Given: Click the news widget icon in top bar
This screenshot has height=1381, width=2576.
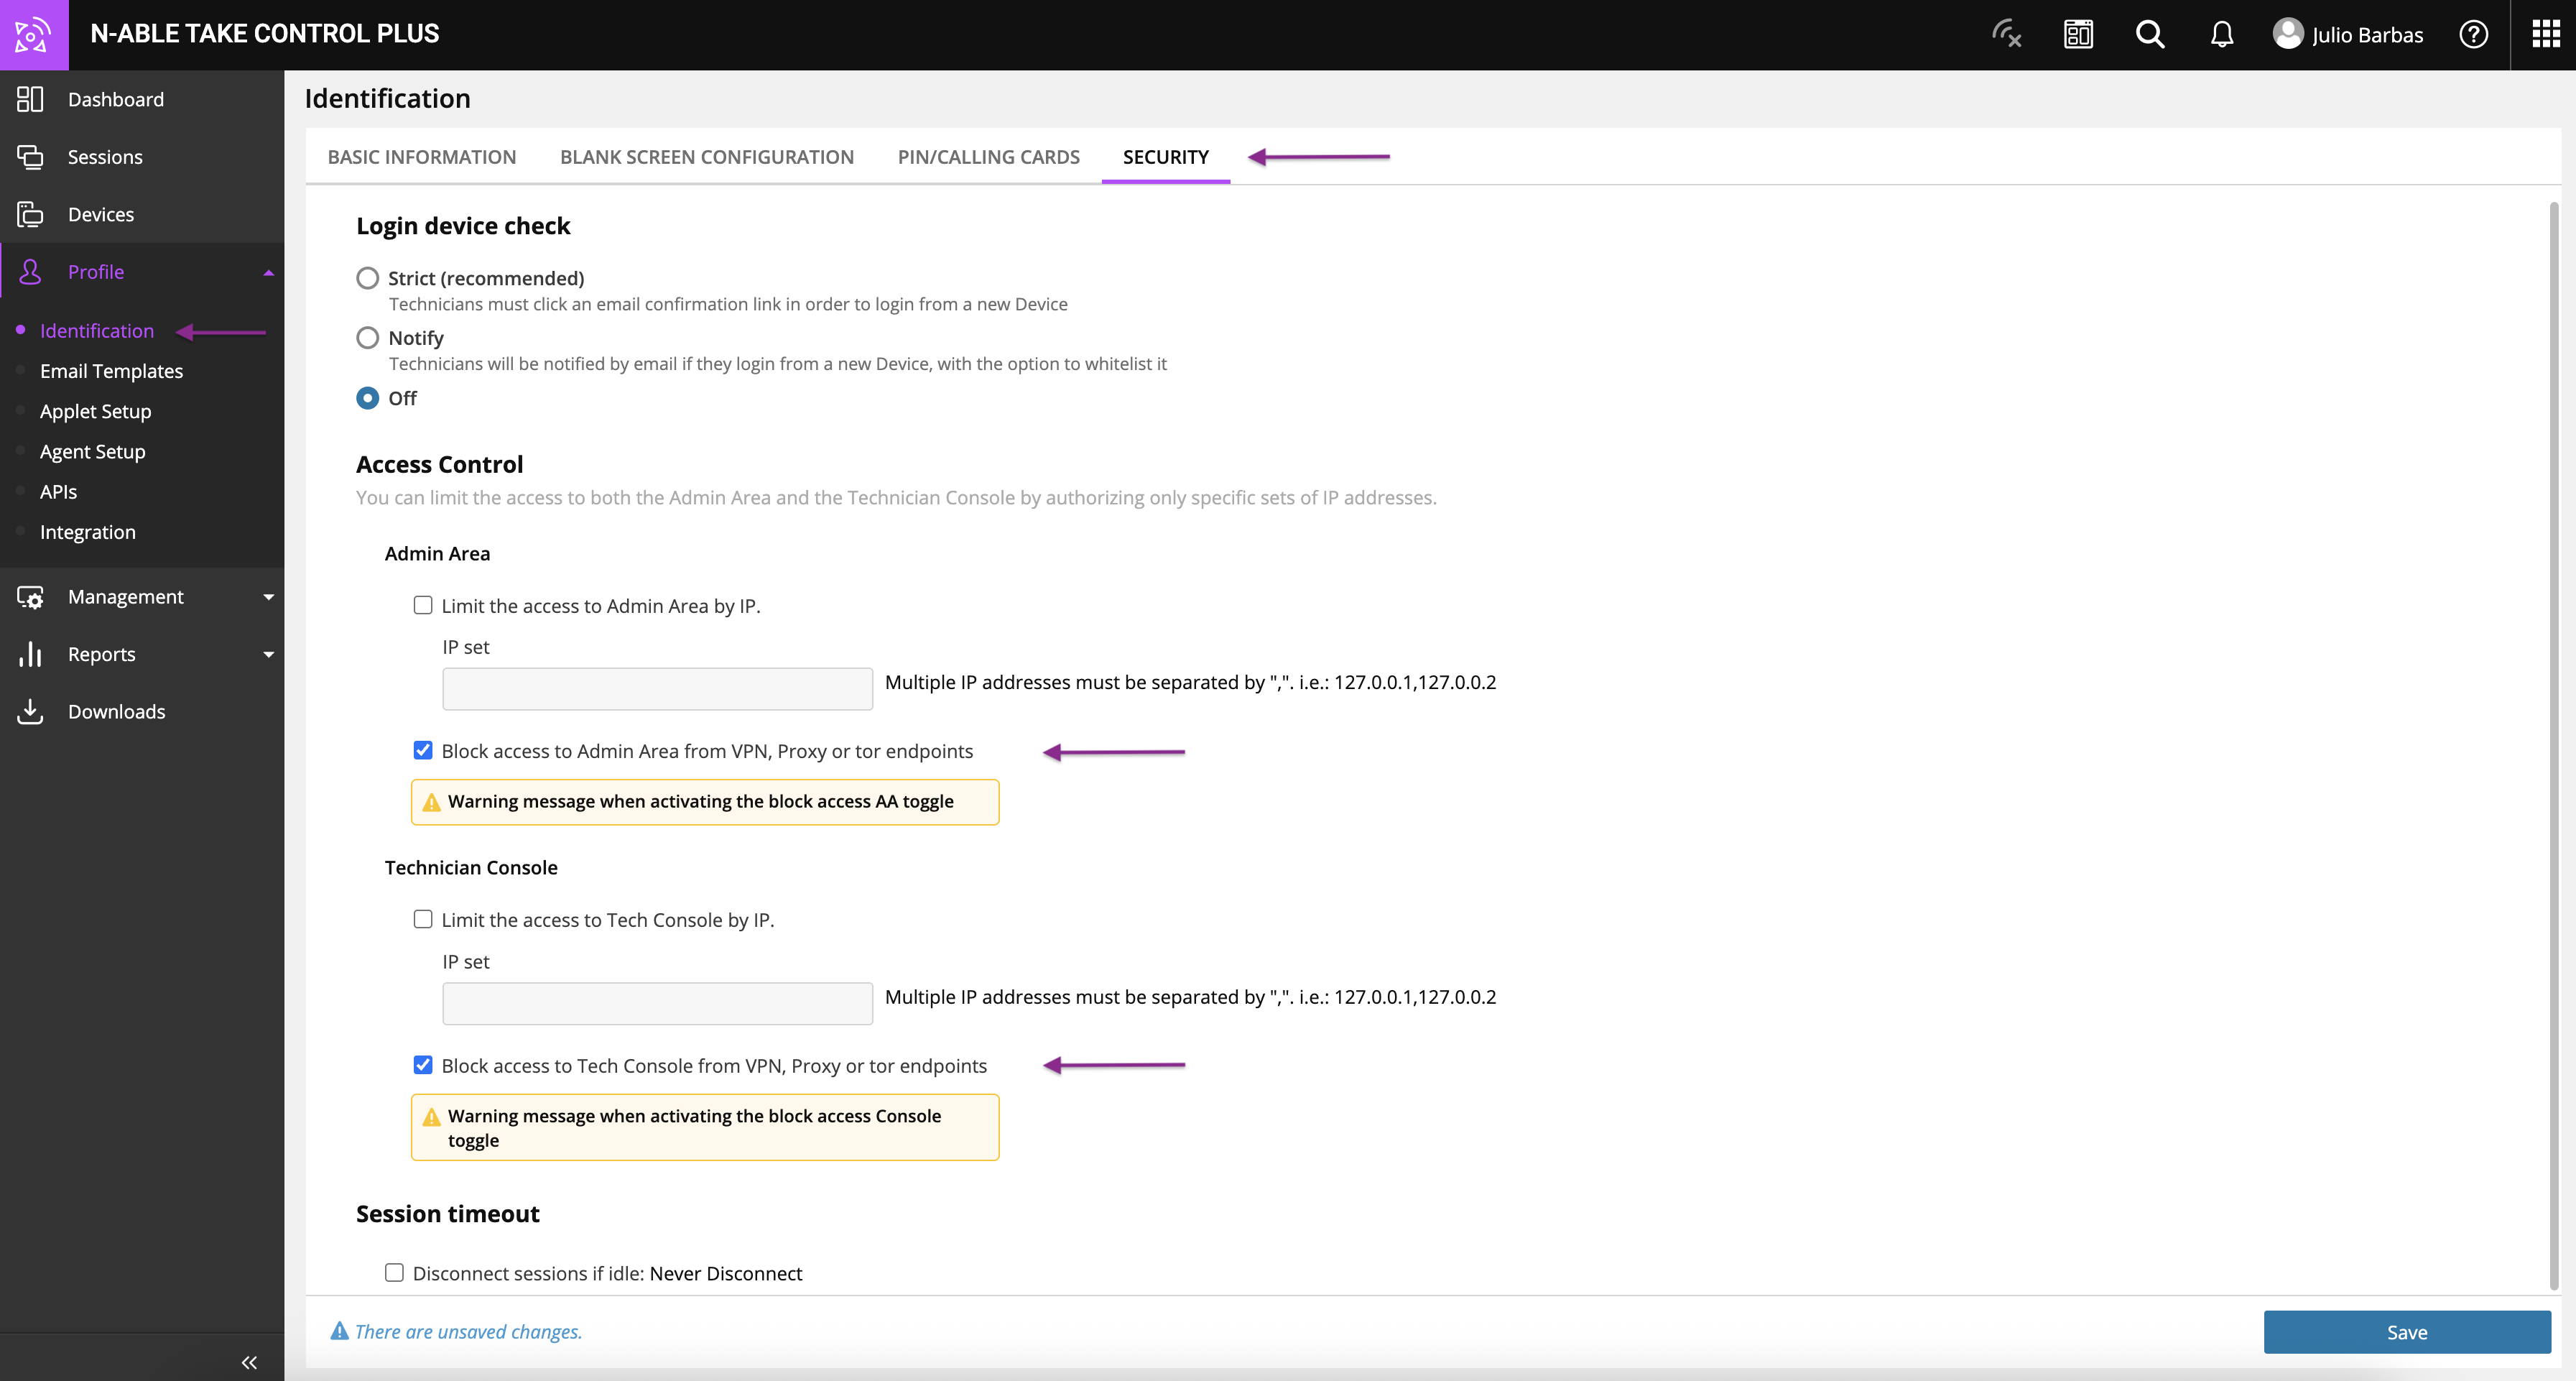Looking at the screenshot, I should 2078,34.
